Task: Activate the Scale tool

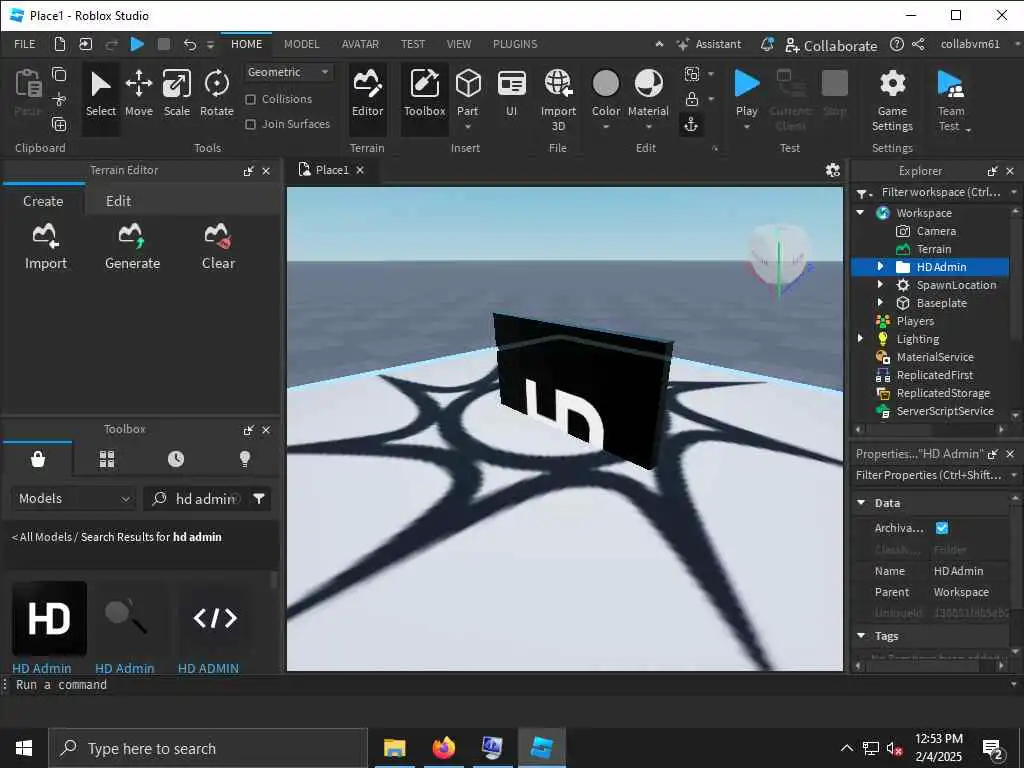Action: (176, 94)
